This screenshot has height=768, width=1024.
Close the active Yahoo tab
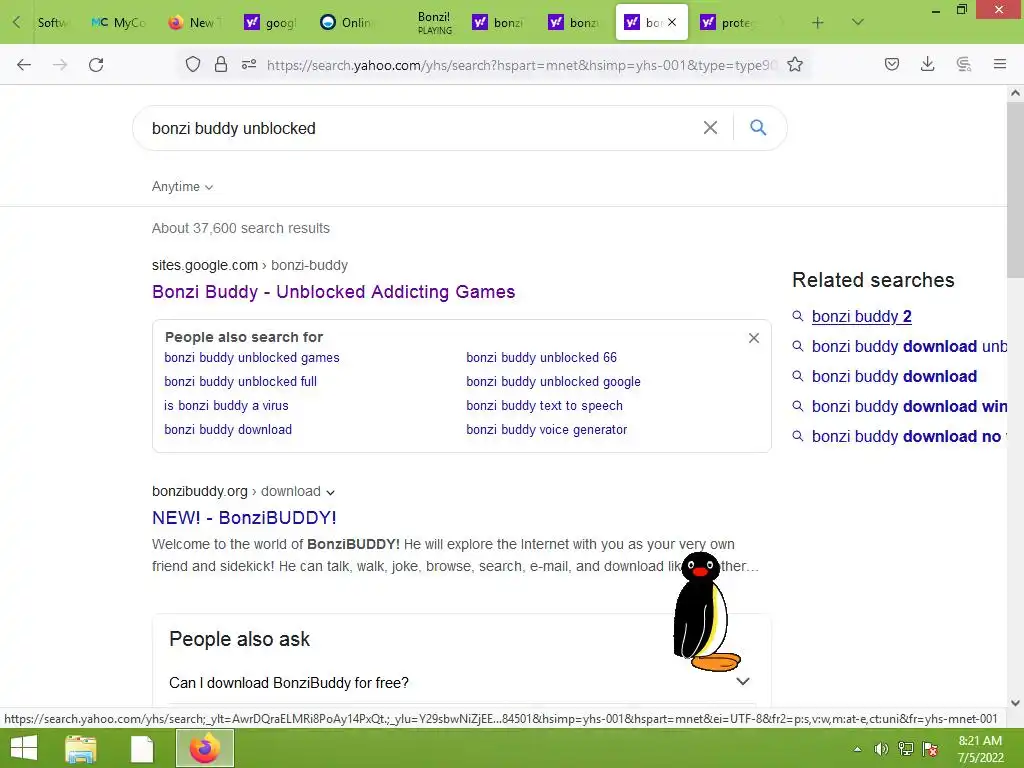(672, 22)
